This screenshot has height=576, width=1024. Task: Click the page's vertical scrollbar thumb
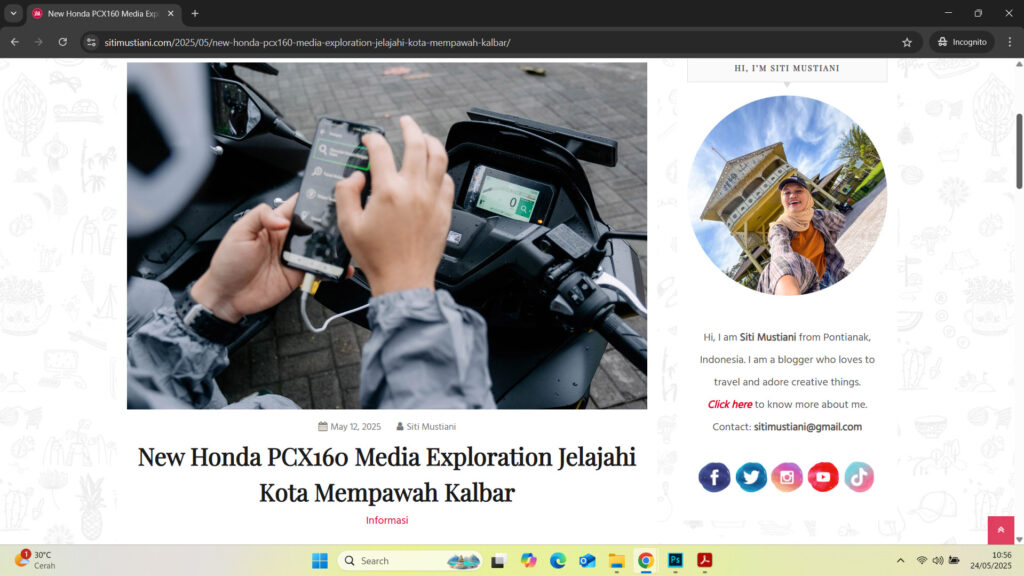(1019, 152)
